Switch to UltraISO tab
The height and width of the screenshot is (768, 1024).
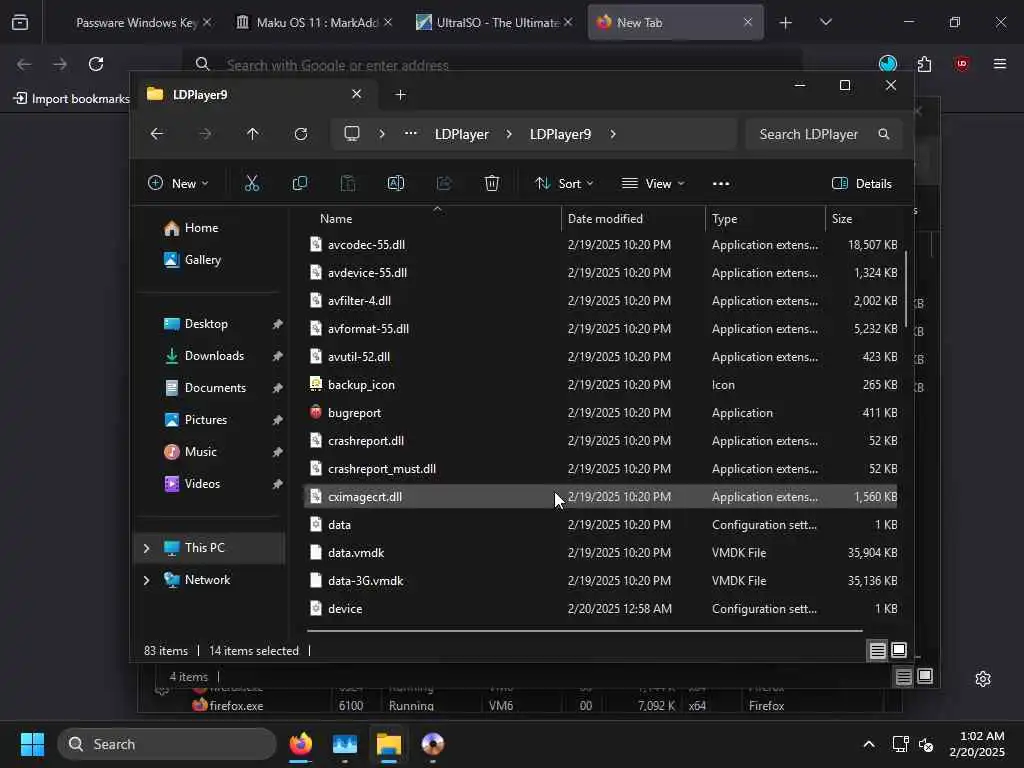tap(495, 23)
